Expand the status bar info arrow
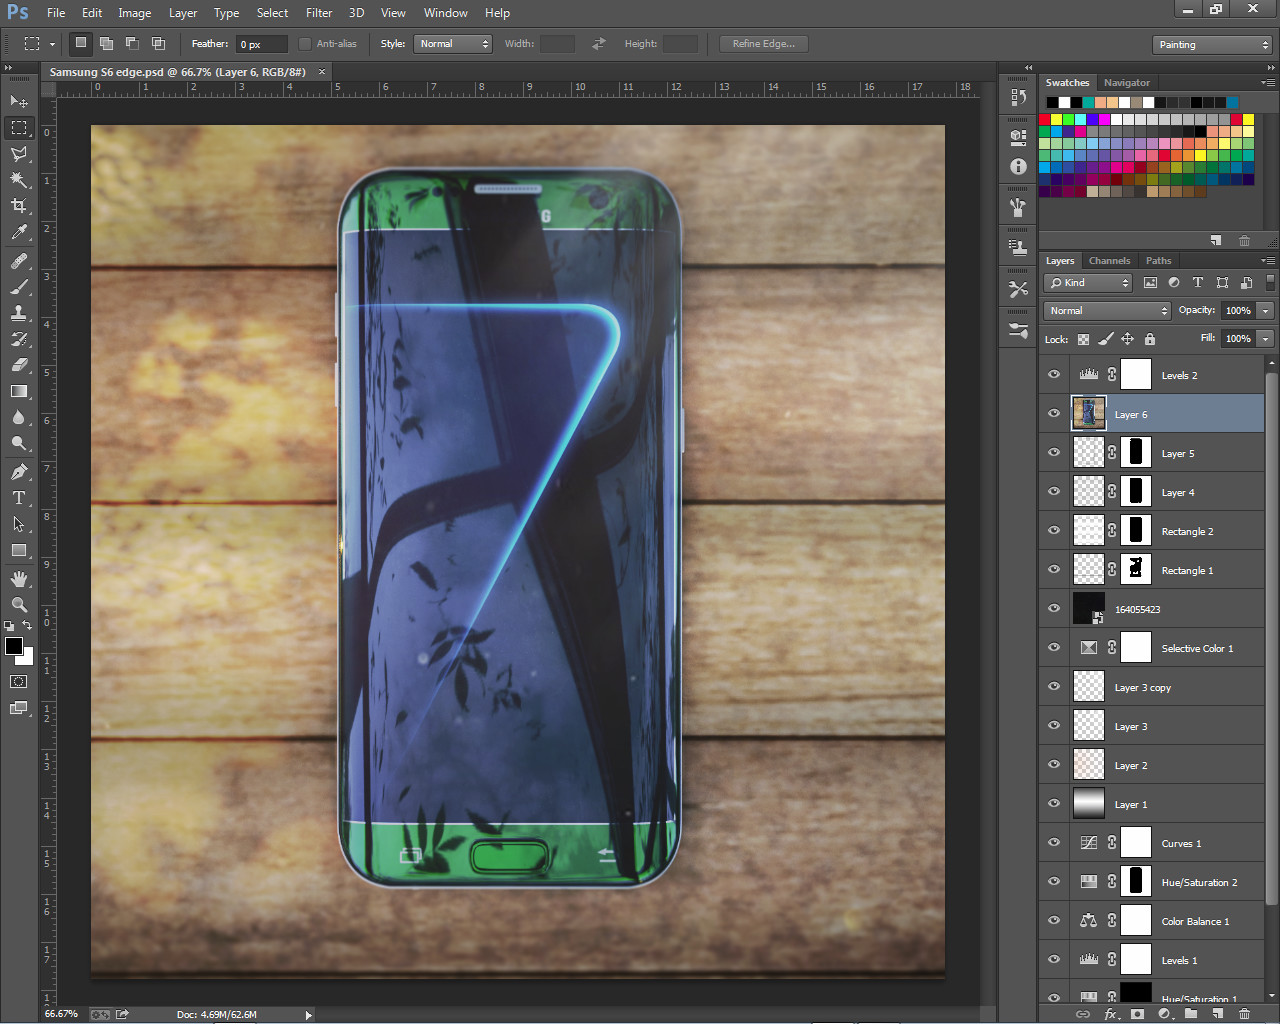Screen dimensions: 1280x1024 click(308, 1015)
